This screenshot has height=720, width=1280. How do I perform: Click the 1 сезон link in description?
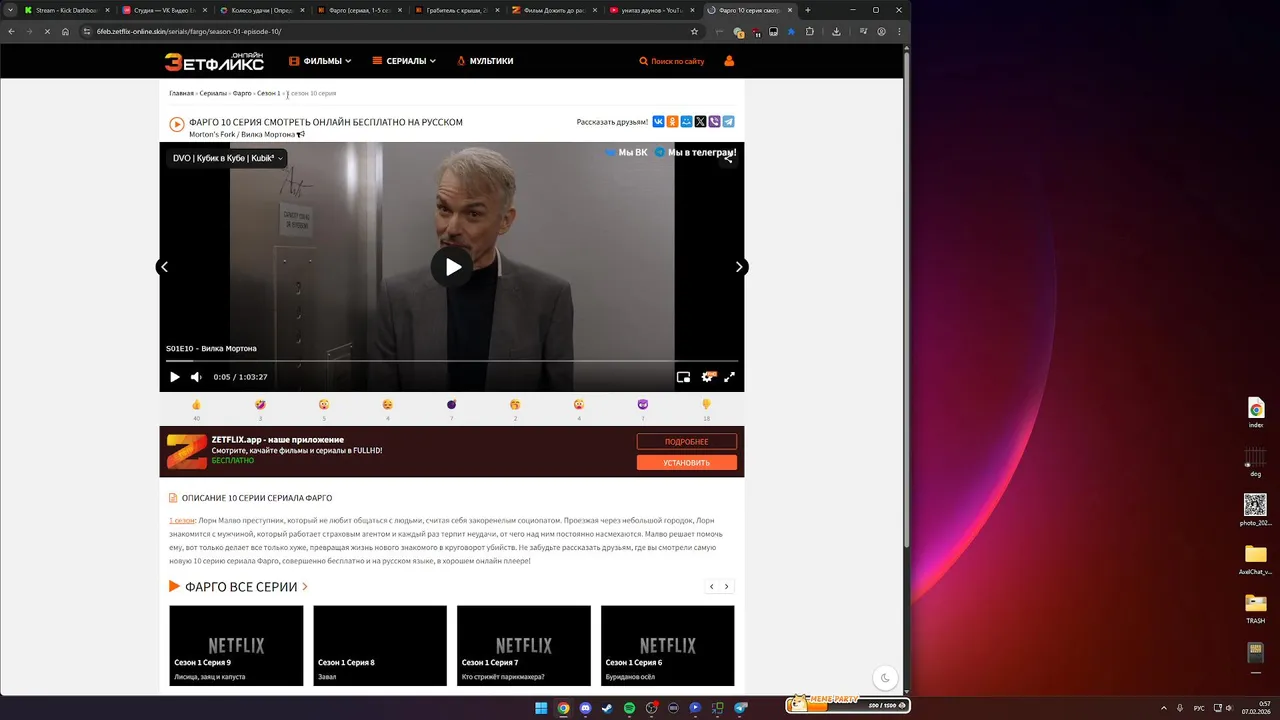(x=182, y=520)
